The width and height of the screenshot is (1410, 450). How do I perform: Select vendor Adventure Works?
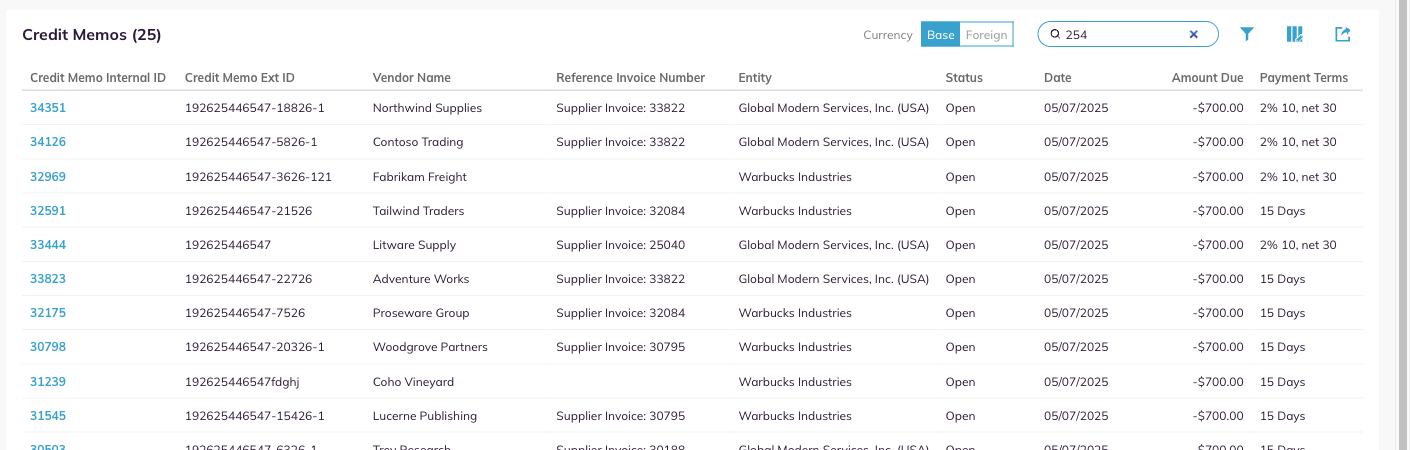(421, 279)
